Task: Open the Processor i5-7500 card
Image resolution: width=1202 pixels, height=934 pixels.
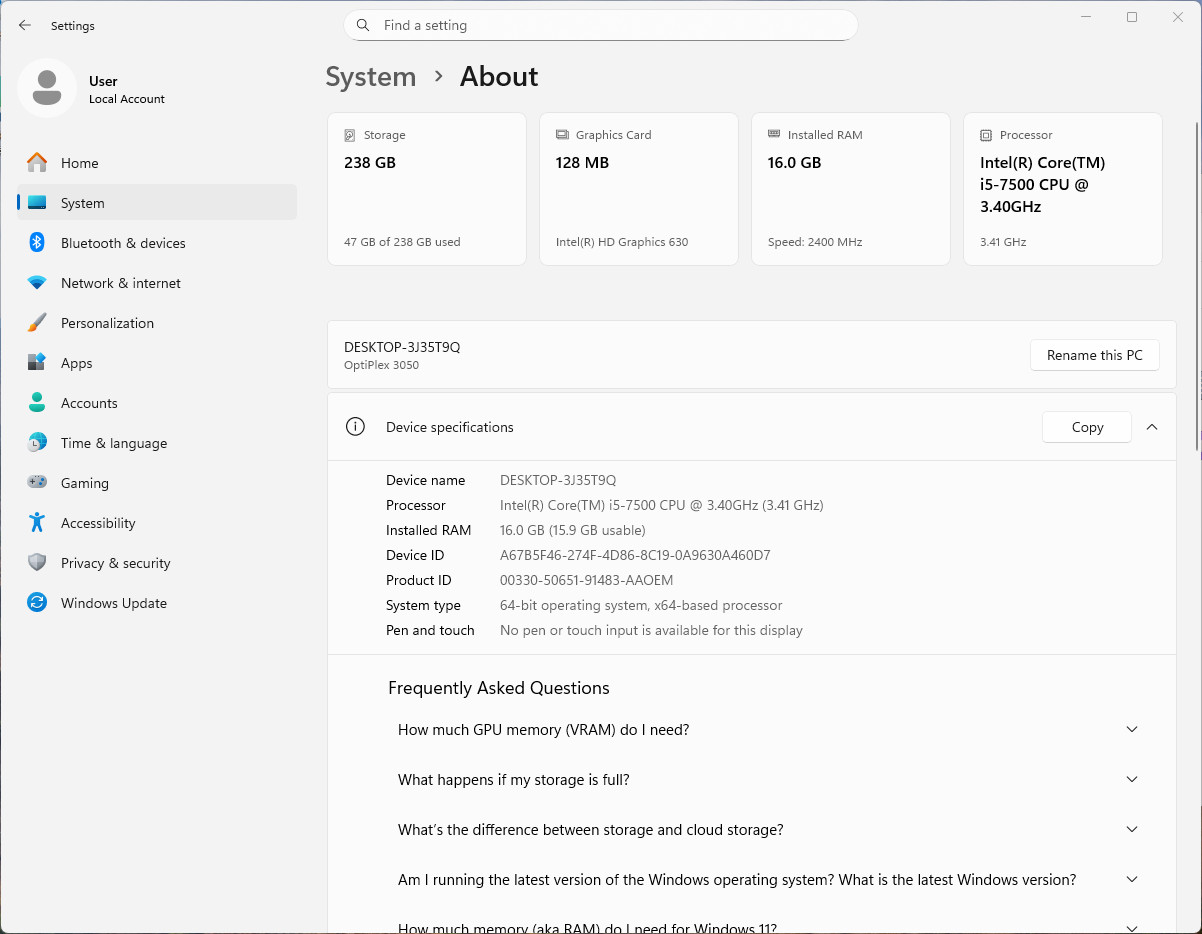Action: point(1063,189)
